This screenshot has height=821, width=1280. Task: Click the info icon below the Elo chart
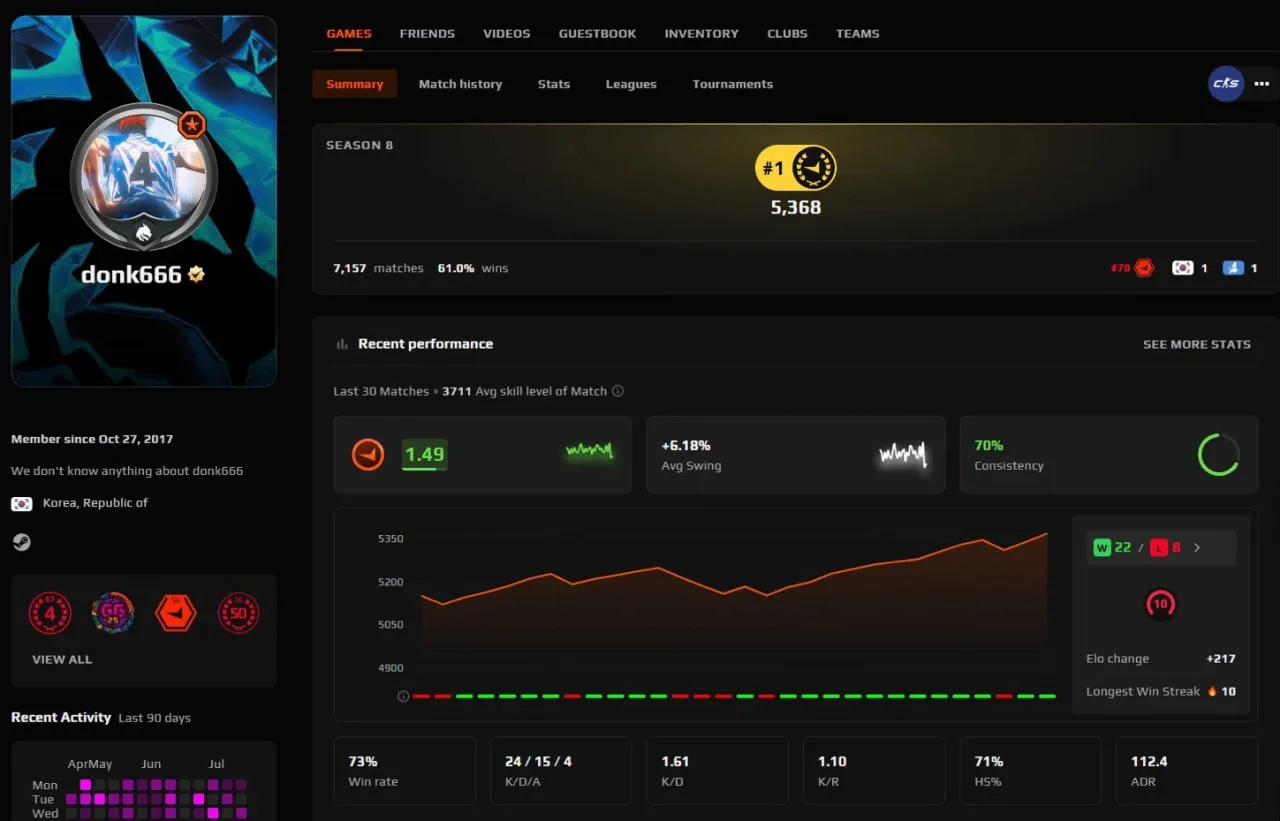click(x=403, y=696)
